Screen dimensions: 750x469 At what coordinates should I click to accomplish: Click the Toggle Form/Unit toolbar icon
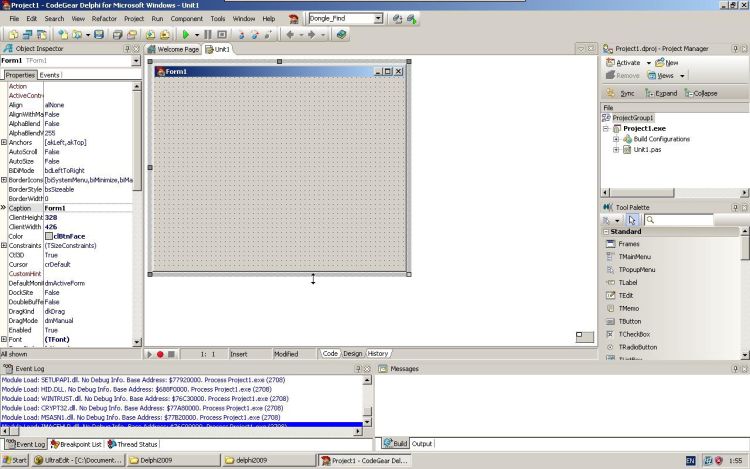pyautogui.click(x=42, y=34)
